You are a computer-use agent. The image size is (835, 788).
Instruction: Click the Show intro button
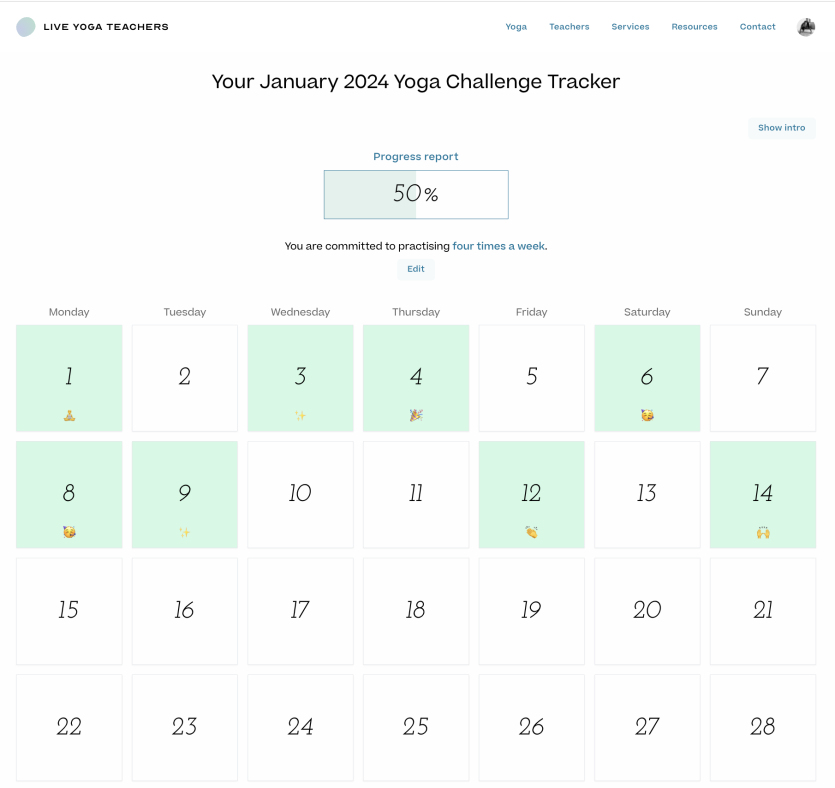point(782,128)
